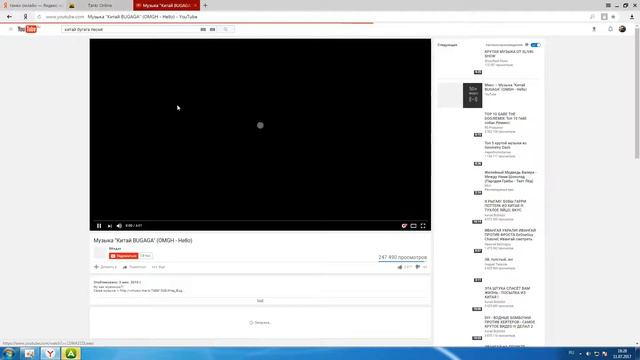Screen dimensions: 640x360
Task: Click the taskbar clock
Action: tap(622, 353)
